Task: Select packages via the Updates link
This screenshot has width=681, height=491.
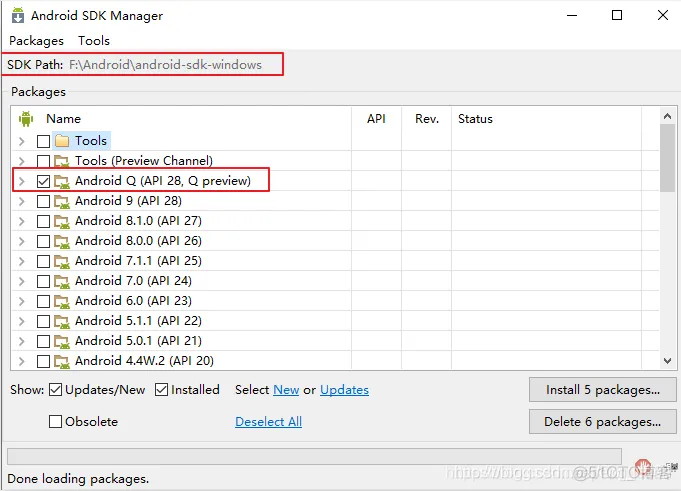Action: click(x=344, y=390)
